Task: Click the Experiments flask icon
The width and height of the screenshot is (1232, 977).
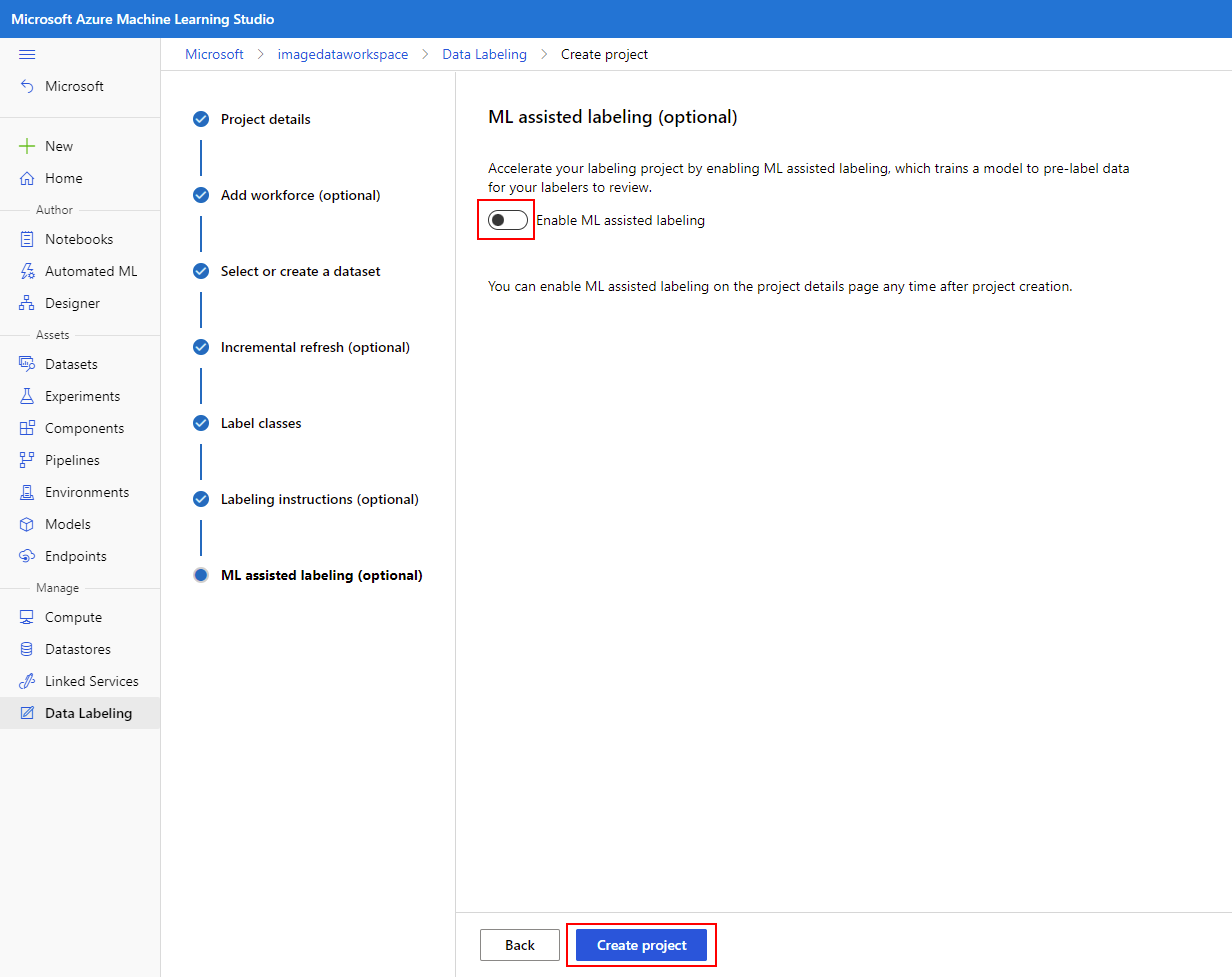Action: point(27,396)
